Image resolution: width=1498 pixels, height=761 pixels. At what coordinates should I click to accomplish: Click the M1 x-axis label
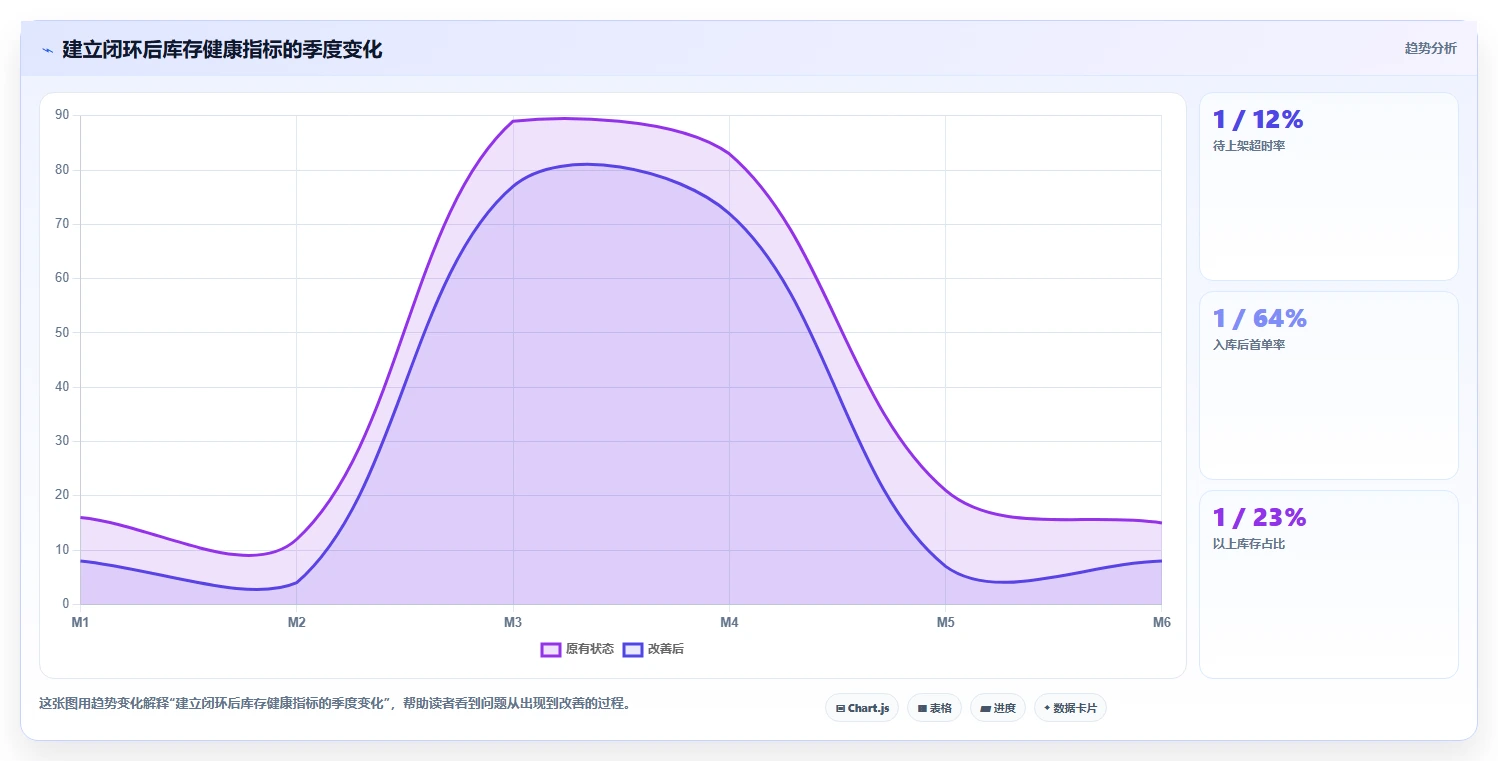[x=80, y=622]
